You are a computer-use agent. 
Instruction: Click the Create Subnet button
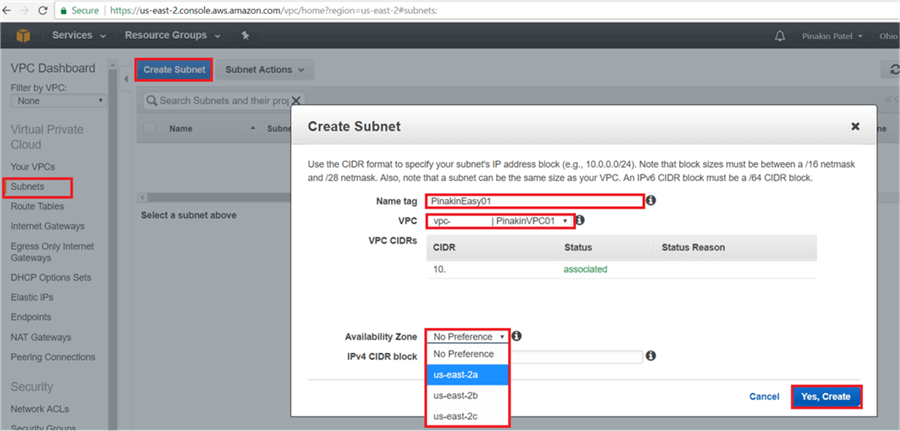tap(174, 69)
